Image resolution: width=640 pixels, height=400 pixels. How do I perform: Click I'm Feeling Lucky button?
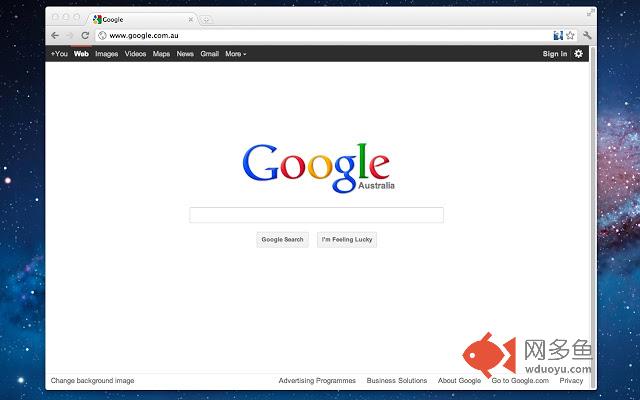pos(347,240)
